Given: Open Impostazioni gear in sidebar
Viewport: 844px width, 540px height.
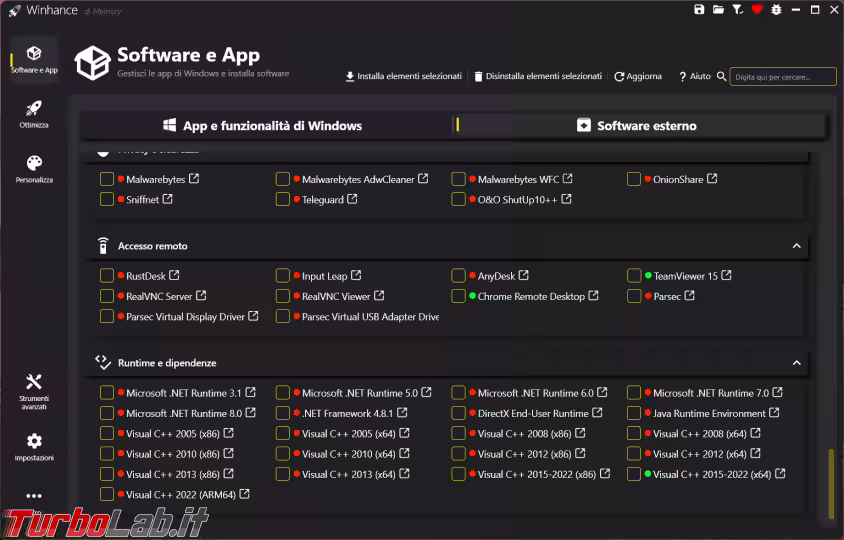Looking at the screenshot, I should (34, 446).
